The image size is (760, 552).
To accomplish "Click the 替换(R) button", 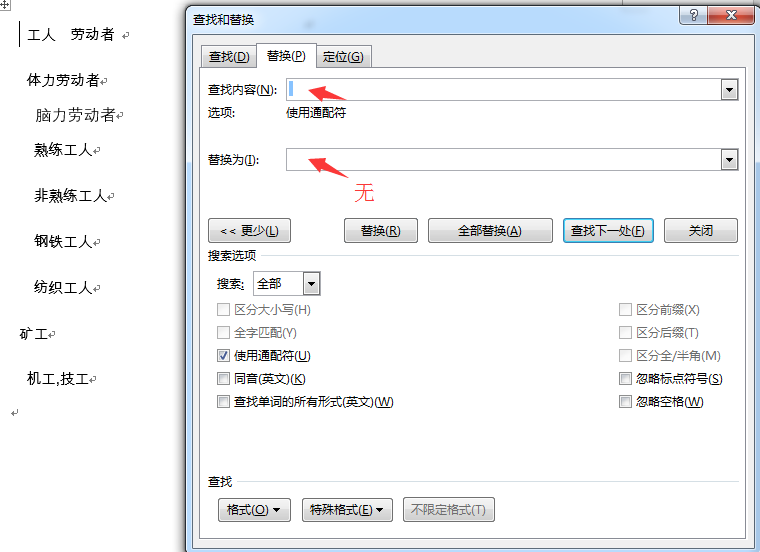I will (x=380, y=230).
